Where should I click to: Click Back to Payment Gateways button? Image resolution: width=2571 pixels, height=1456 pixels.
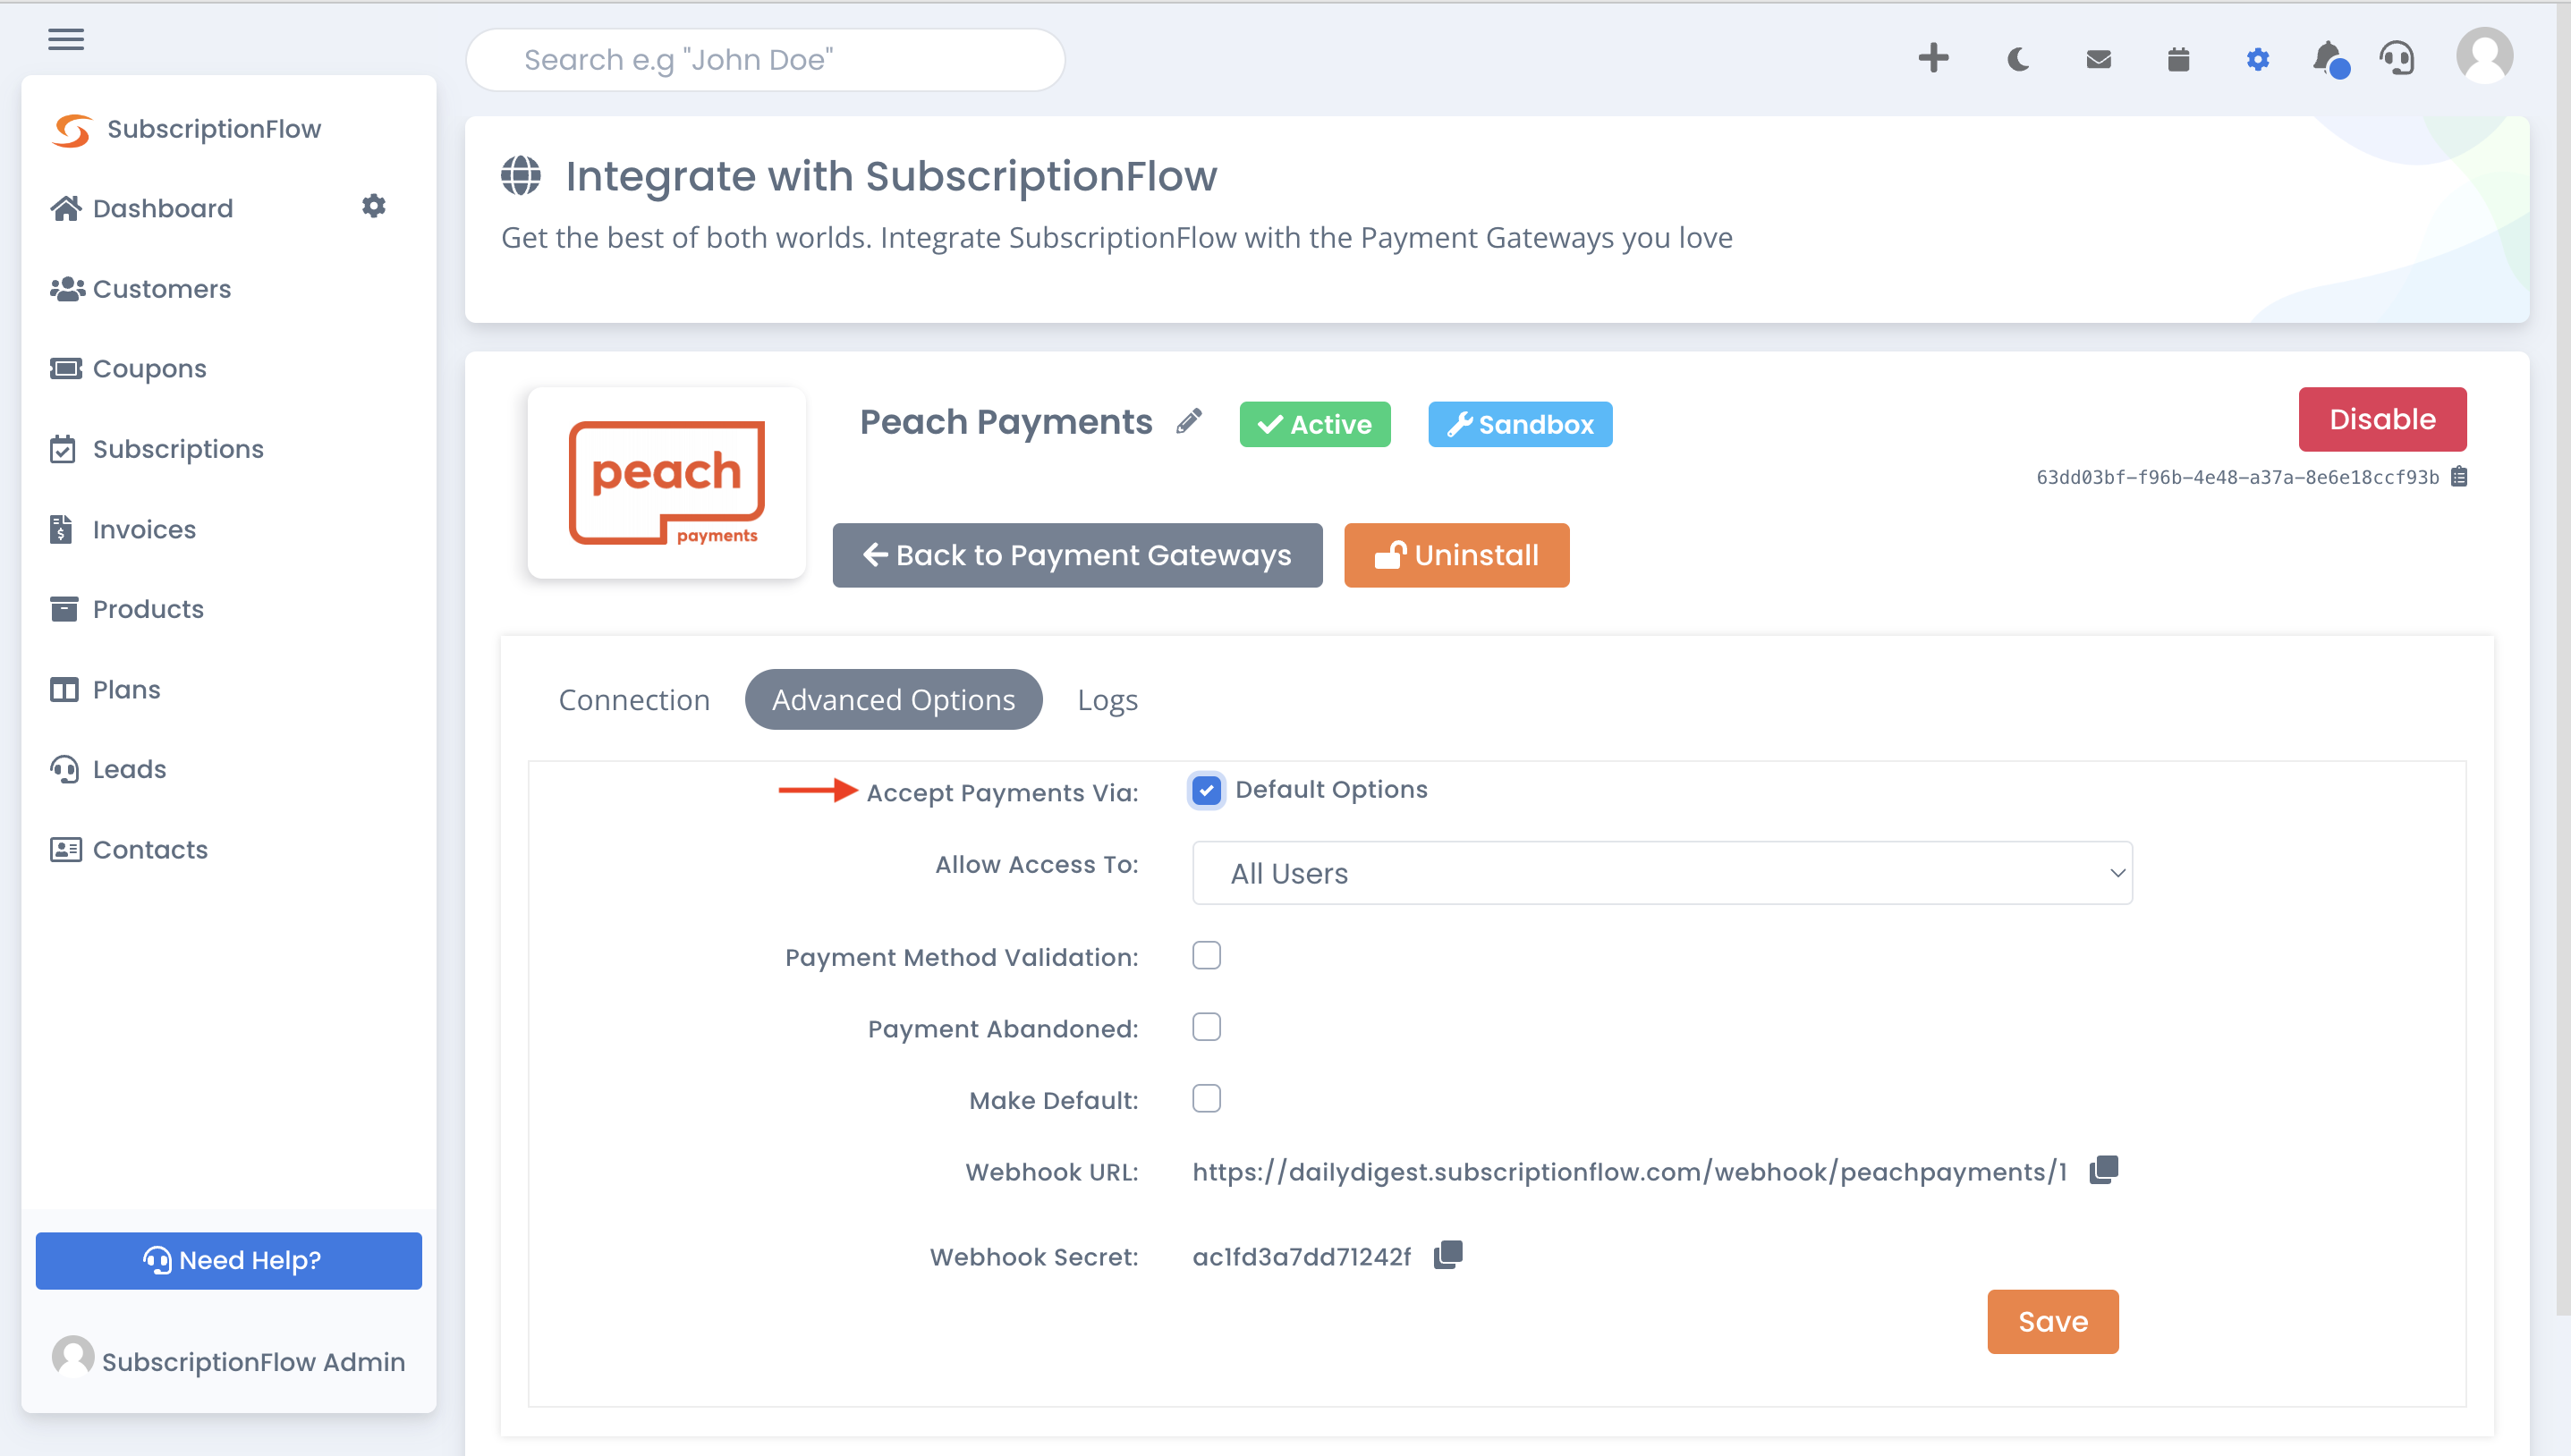coord(1077,555)
